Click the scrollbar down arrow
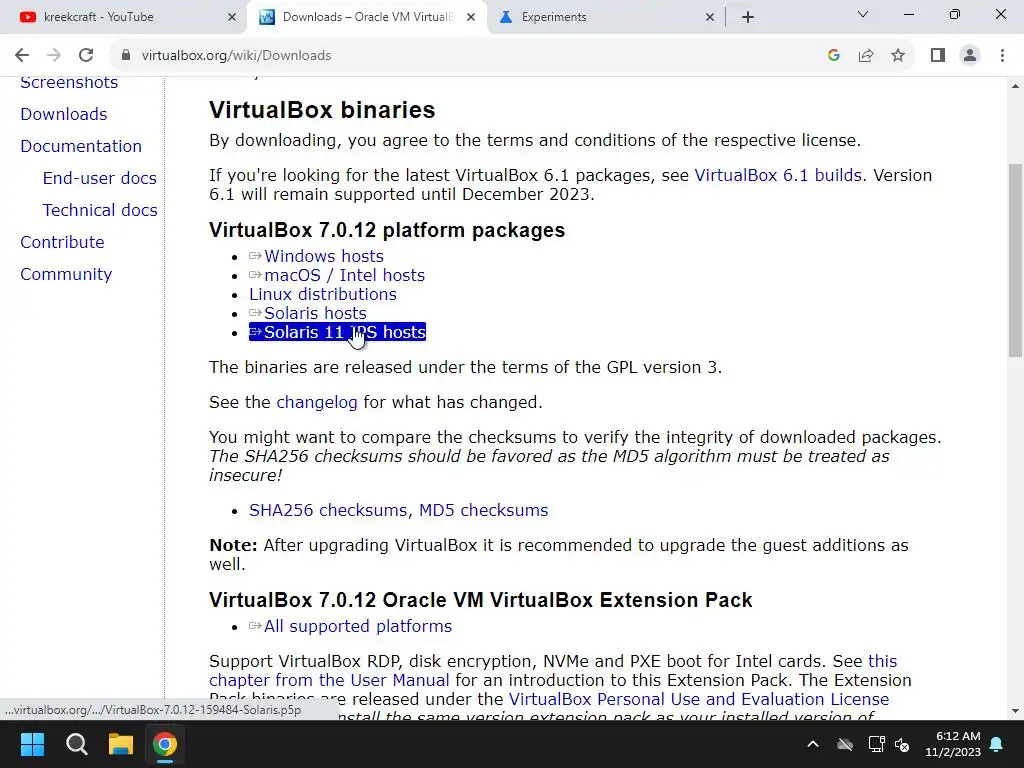The height and width of the screenshot is (768, 1024). [1015, 711]
